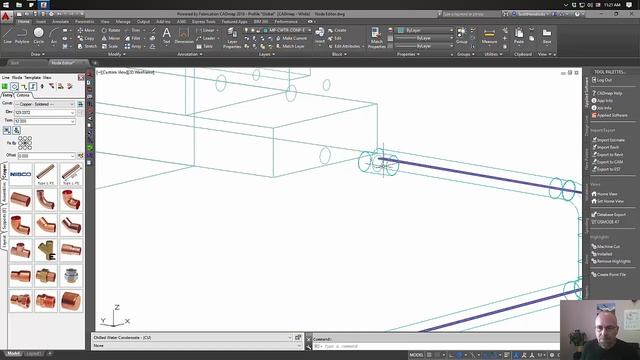Viewport: 640px width, 360px height.
Task: Open the Criteria tab in palette
Action: pos(23,95)
